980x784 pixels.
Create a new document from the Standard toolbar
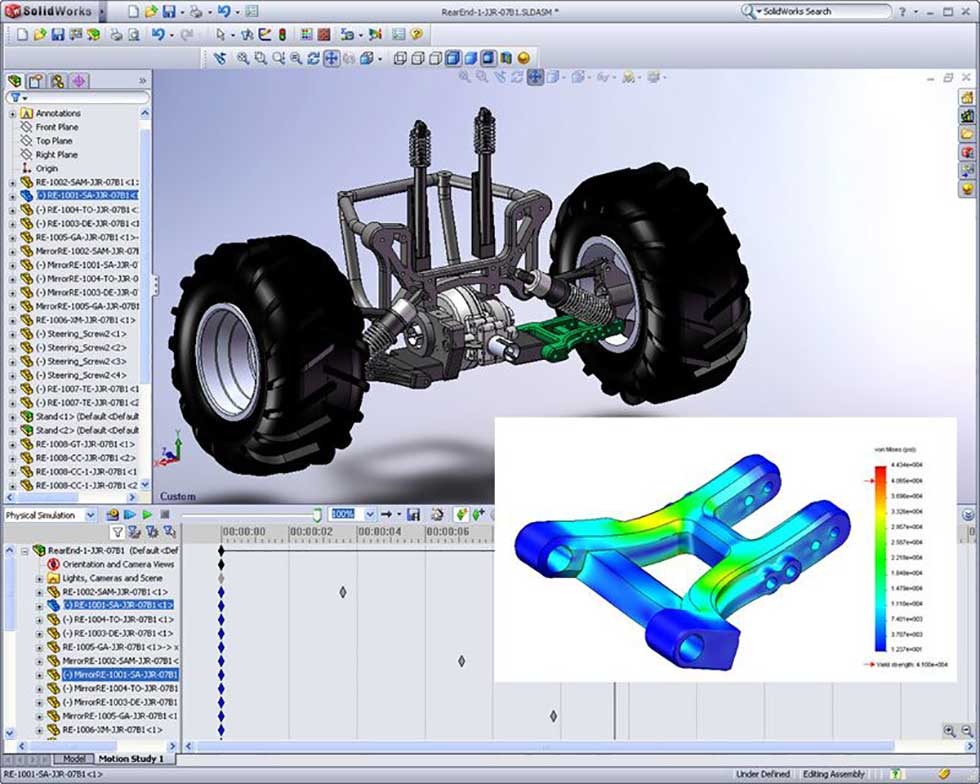pos(22,34)
